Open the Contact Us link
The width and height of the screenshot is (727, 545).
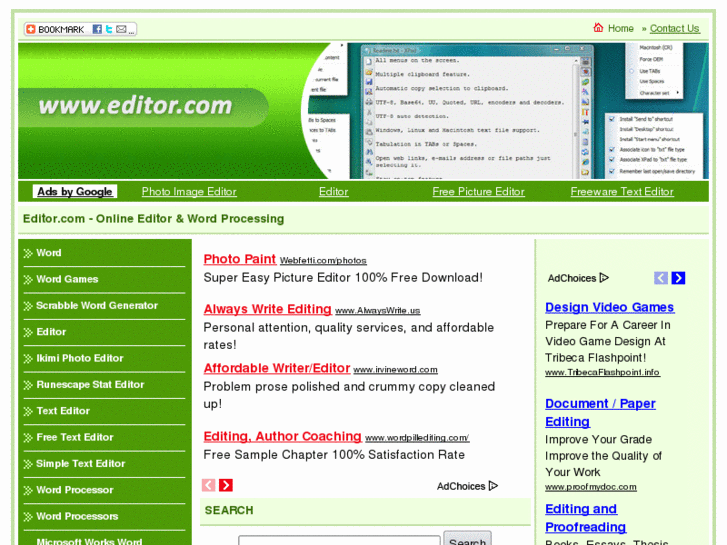tap(674, 28)
